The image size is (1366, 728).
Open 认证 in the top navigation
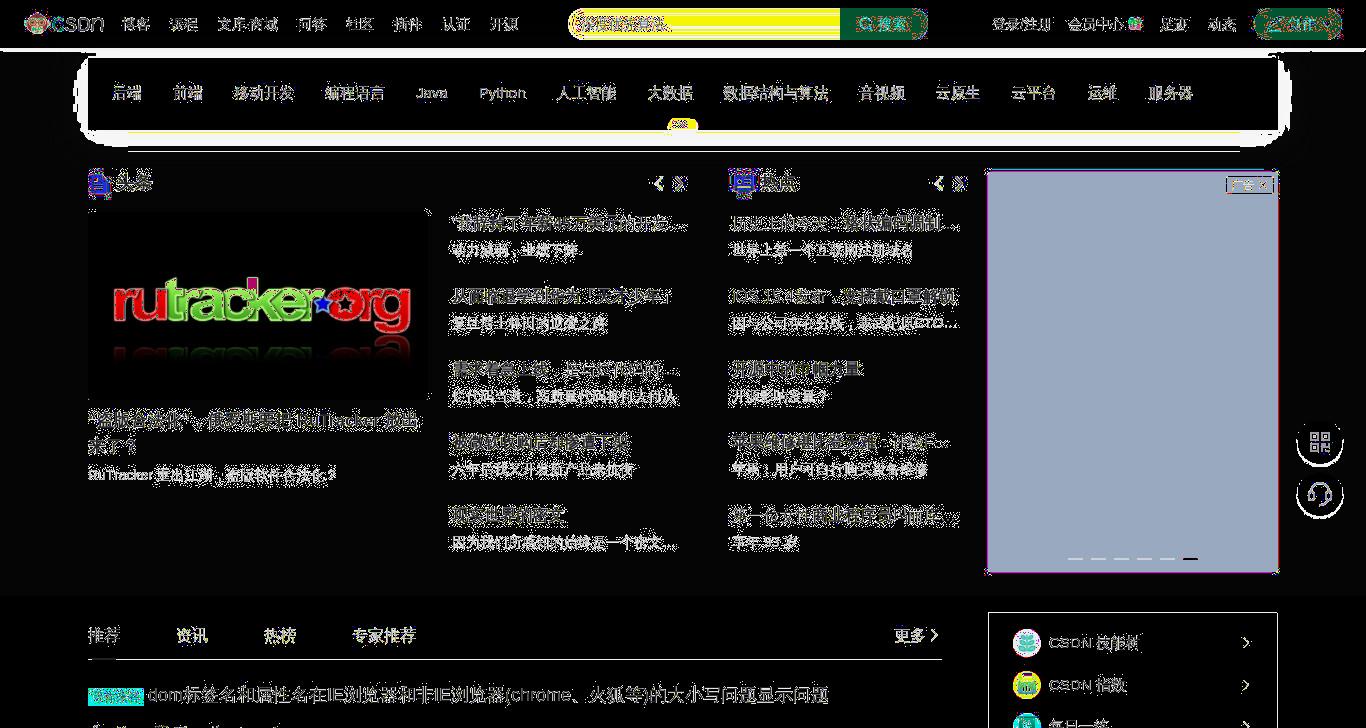click(x=456, y=24)
